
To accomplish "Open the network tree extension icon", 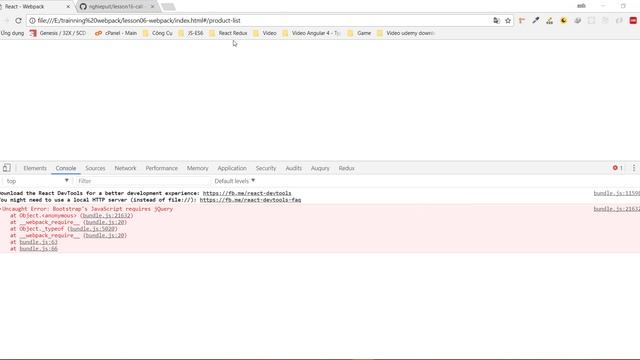I will 549,20.
